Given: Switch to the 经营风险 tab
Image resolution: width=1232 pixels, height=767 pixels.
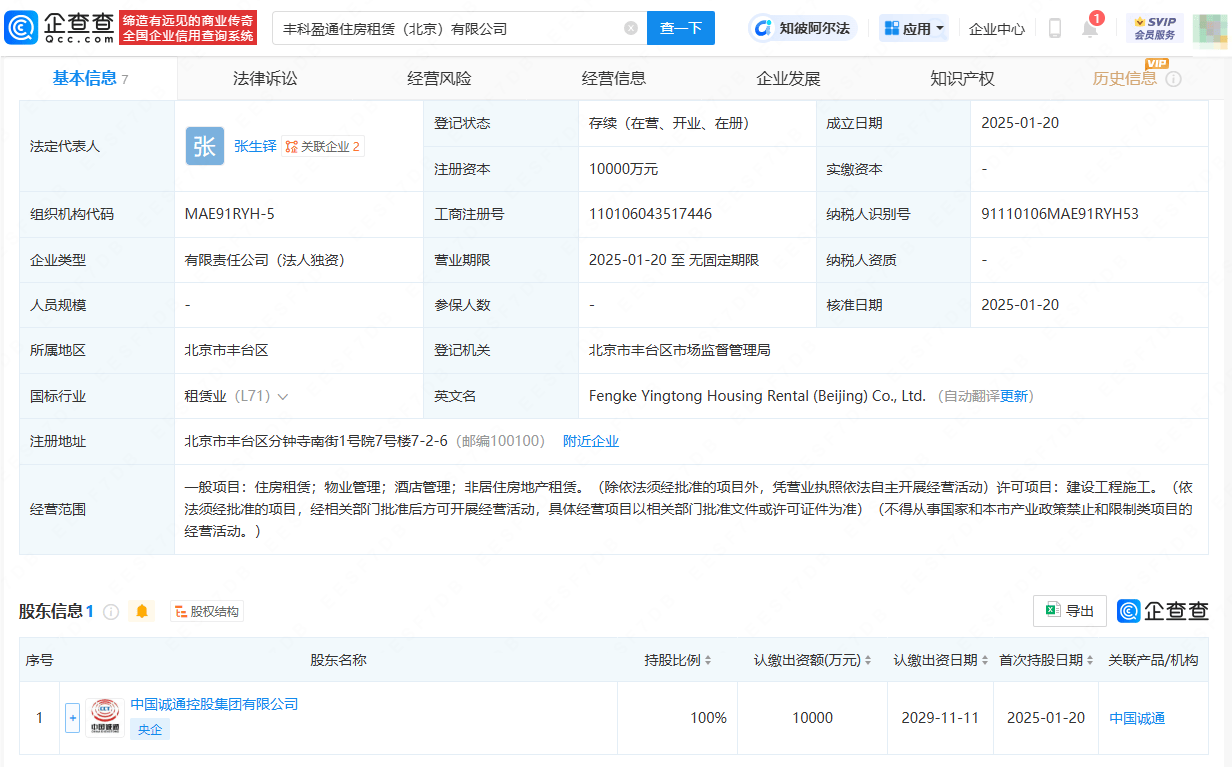Looking at the screenshot, I should pyautogui.click(x=439, y=78).
